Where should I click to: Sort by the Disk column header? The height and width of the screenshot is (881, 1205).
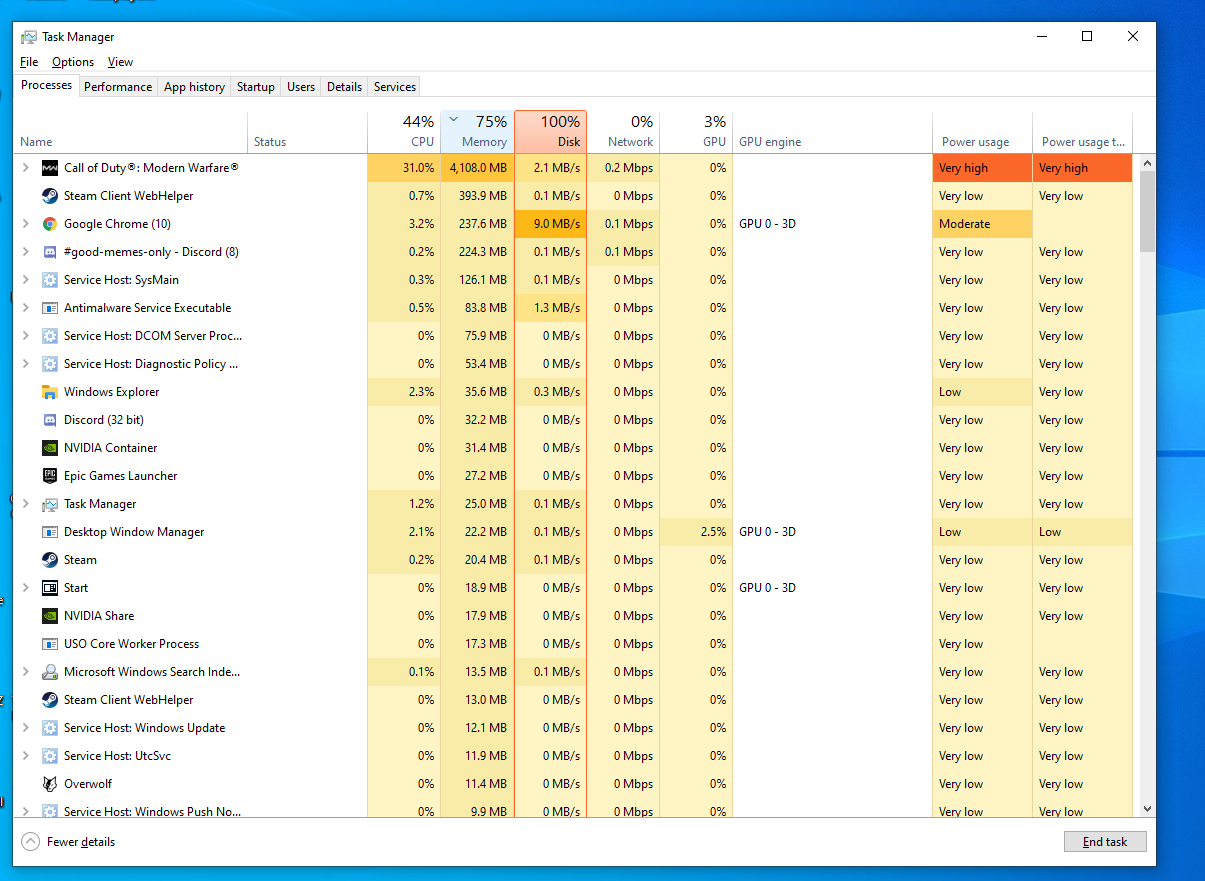tap(550, 131)
